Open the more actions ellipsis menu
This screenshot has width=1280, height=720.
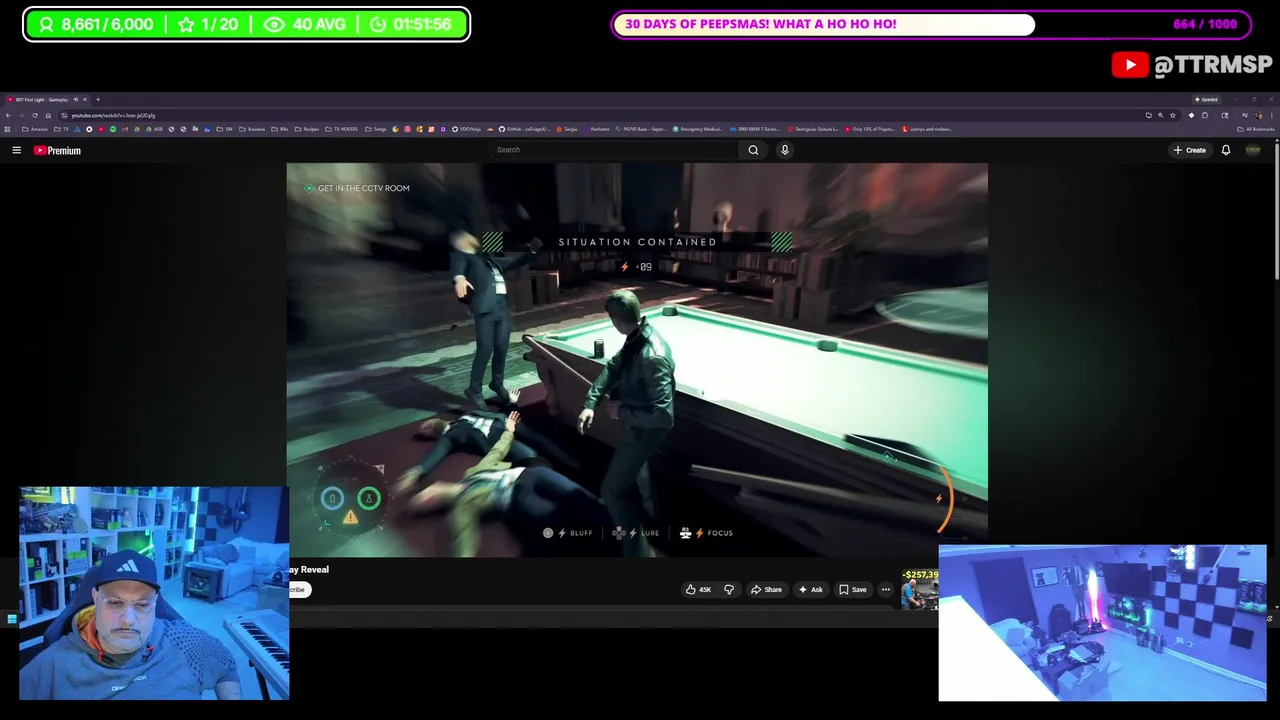pyautogui.click(x=886, y=590)
